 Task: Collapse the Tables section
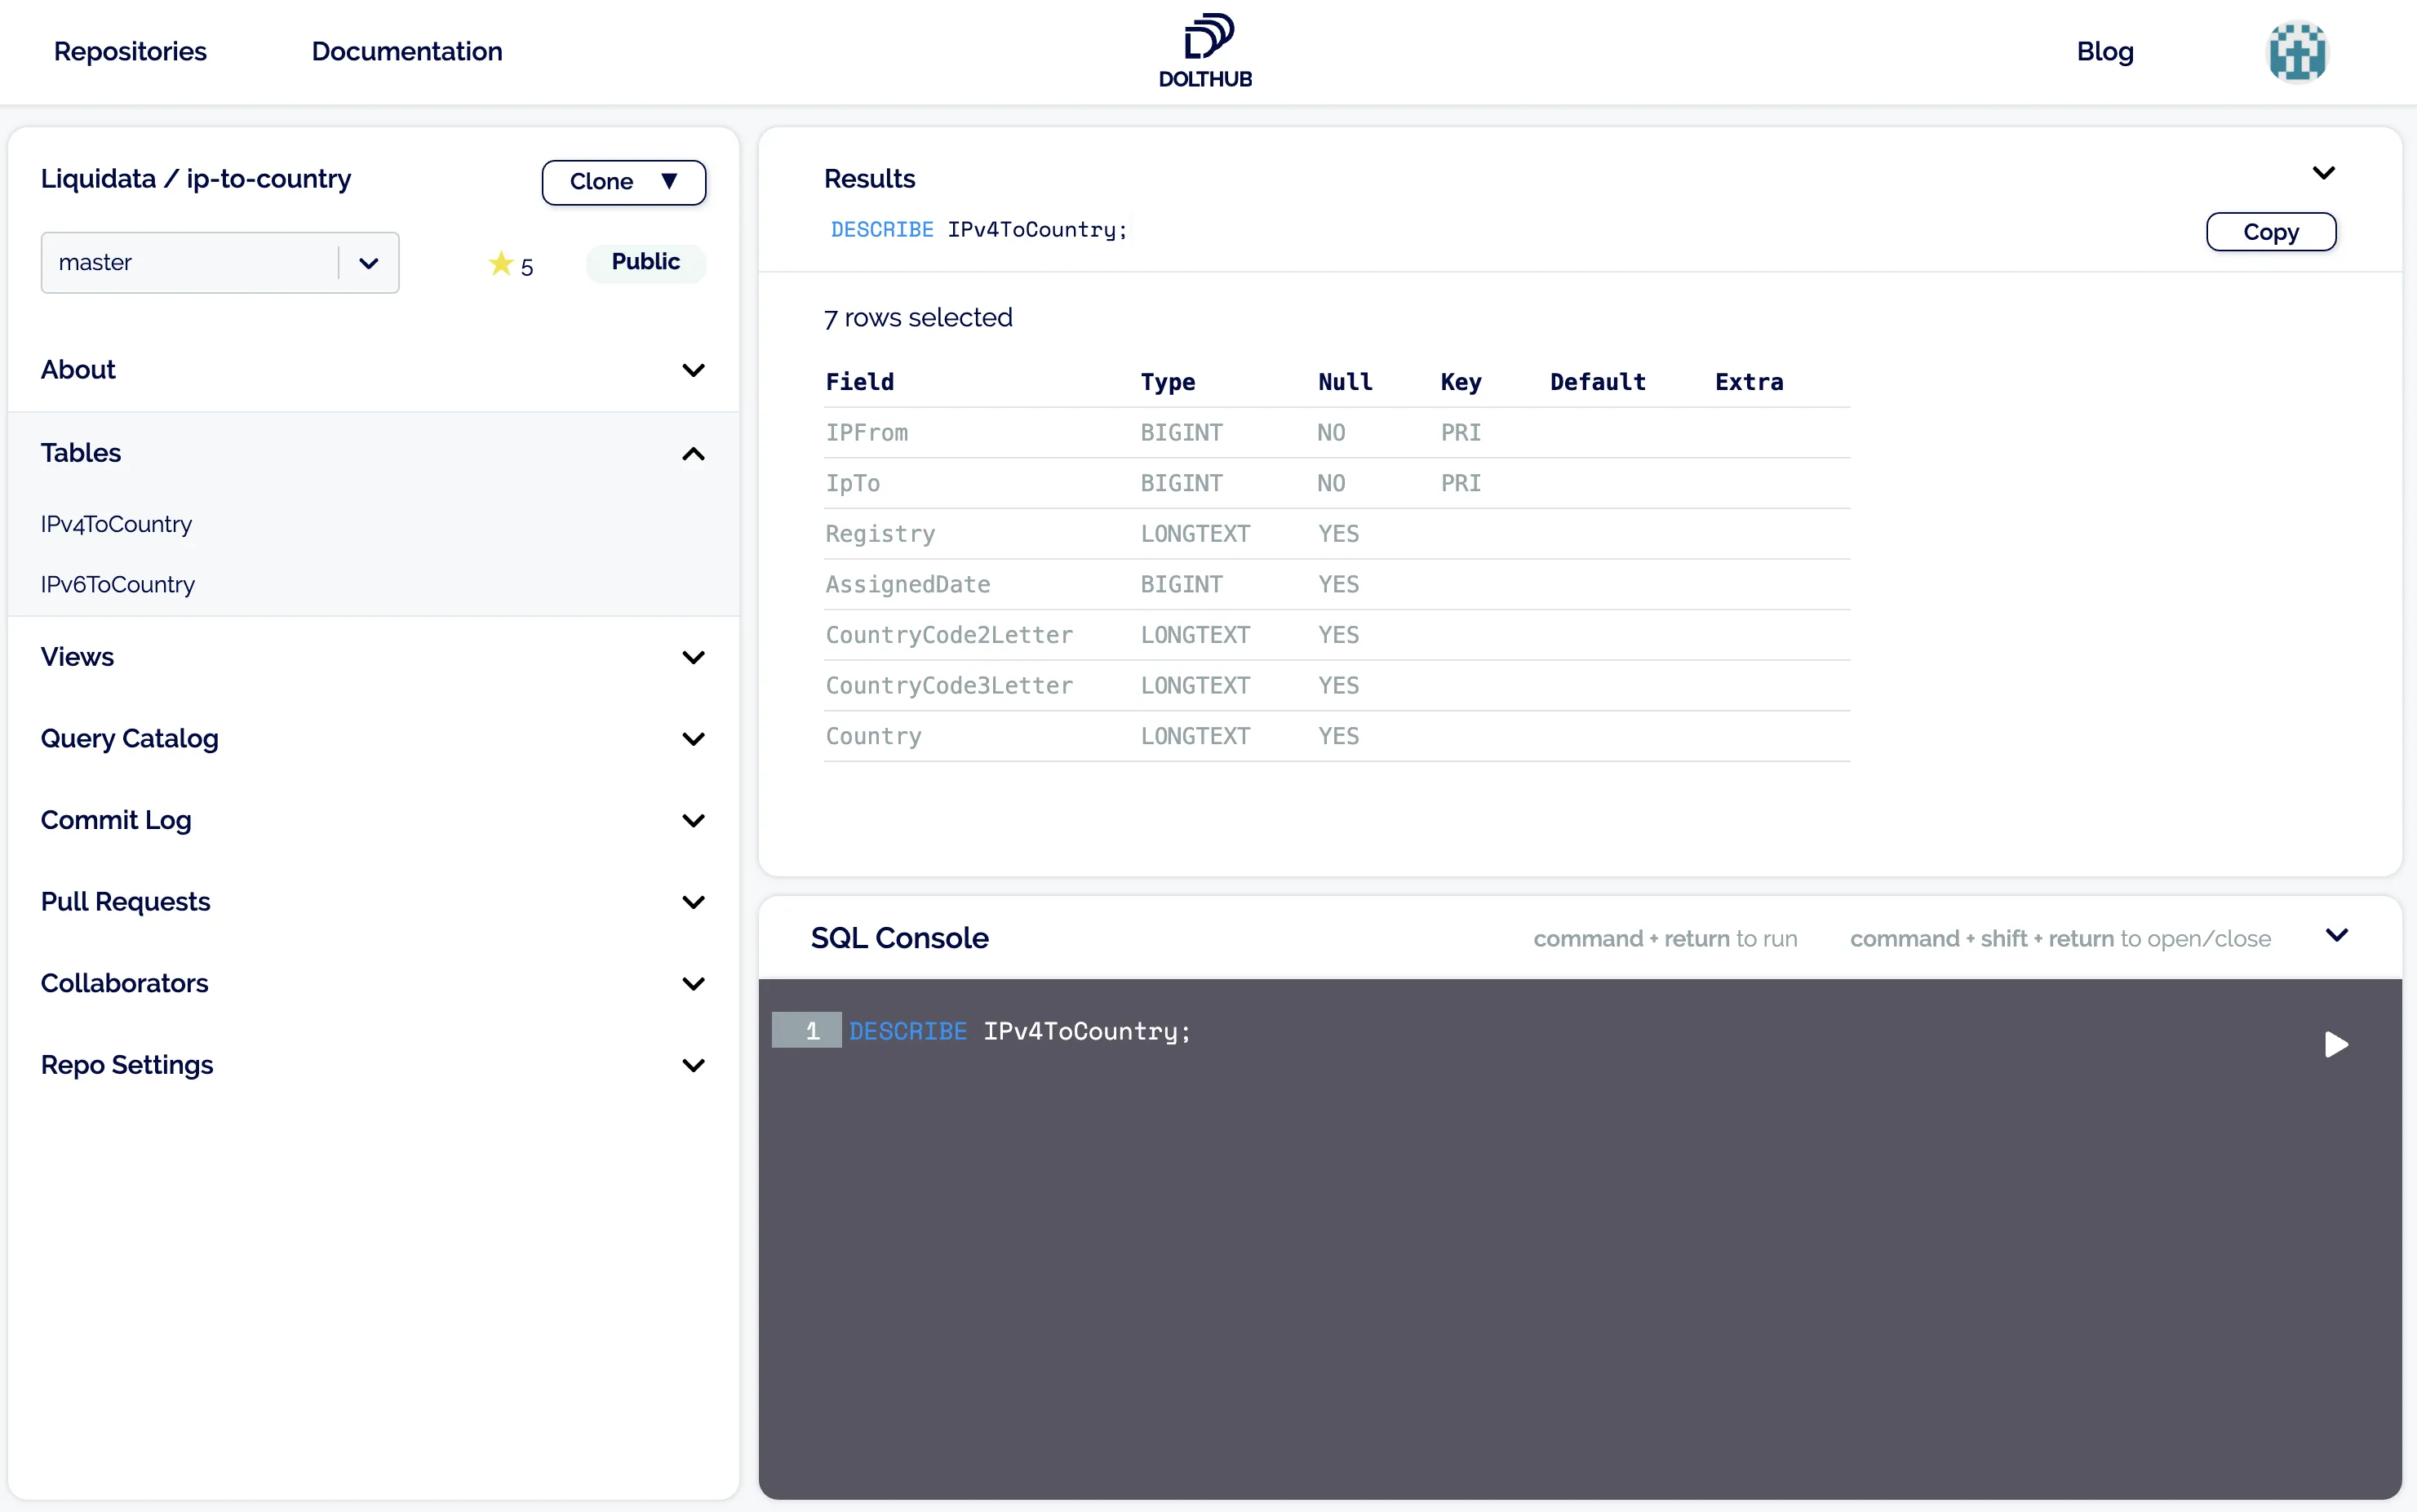[x=693, y=453]
